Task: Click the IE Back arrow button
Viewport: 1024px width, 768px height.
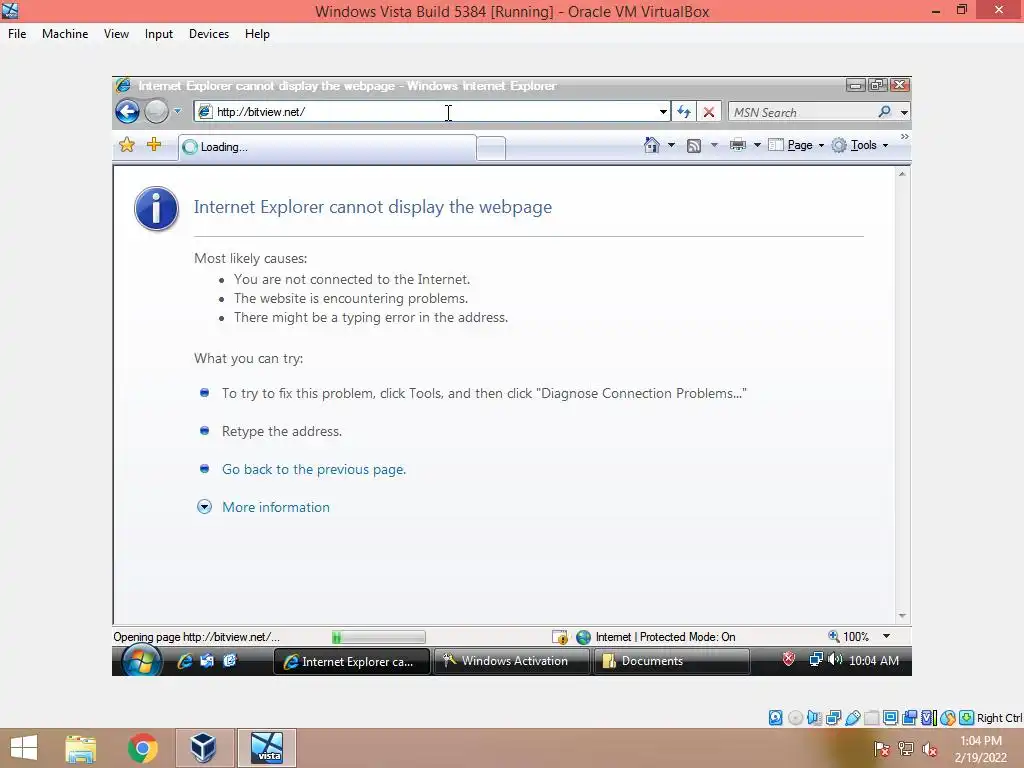Action: click(127, 112)
